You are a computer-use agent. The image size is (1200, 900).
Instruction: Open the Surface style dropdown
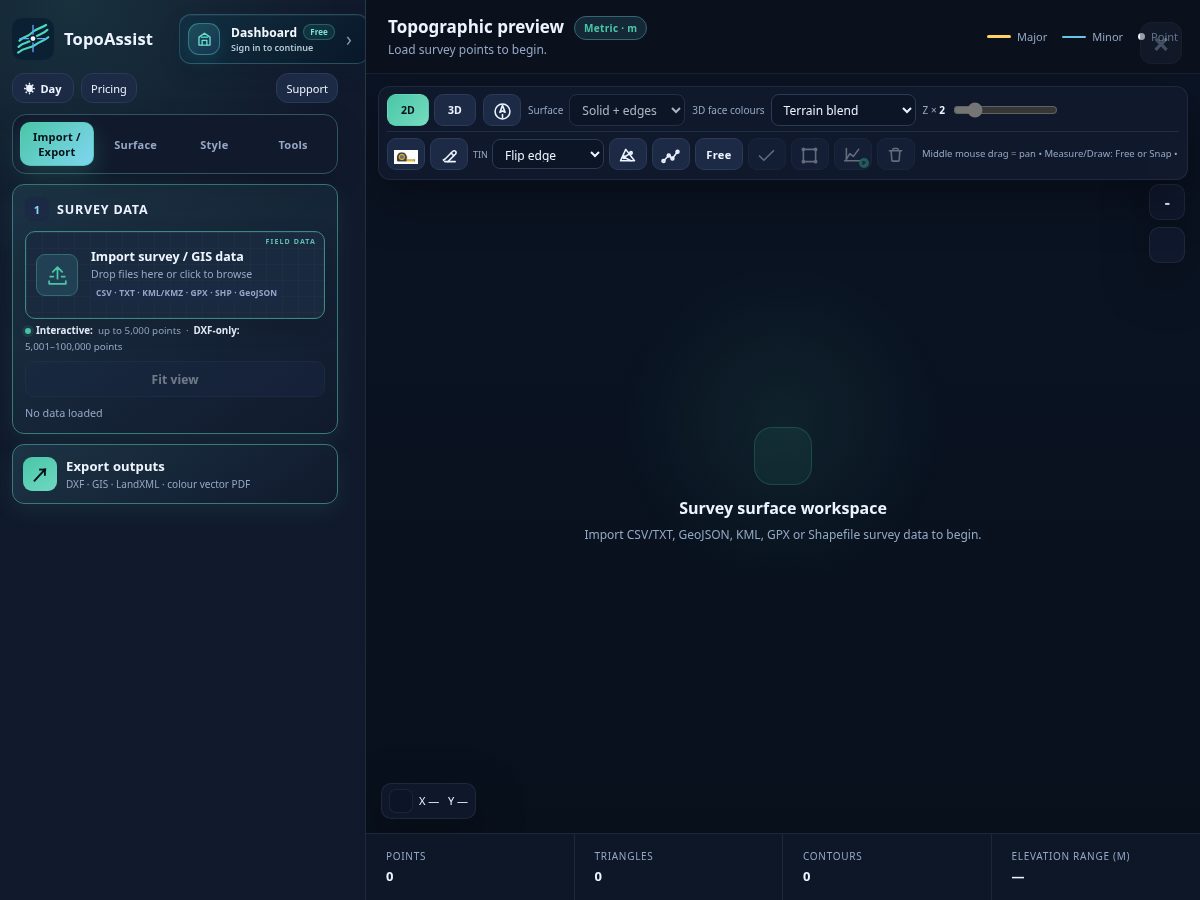tap(627, 110)
